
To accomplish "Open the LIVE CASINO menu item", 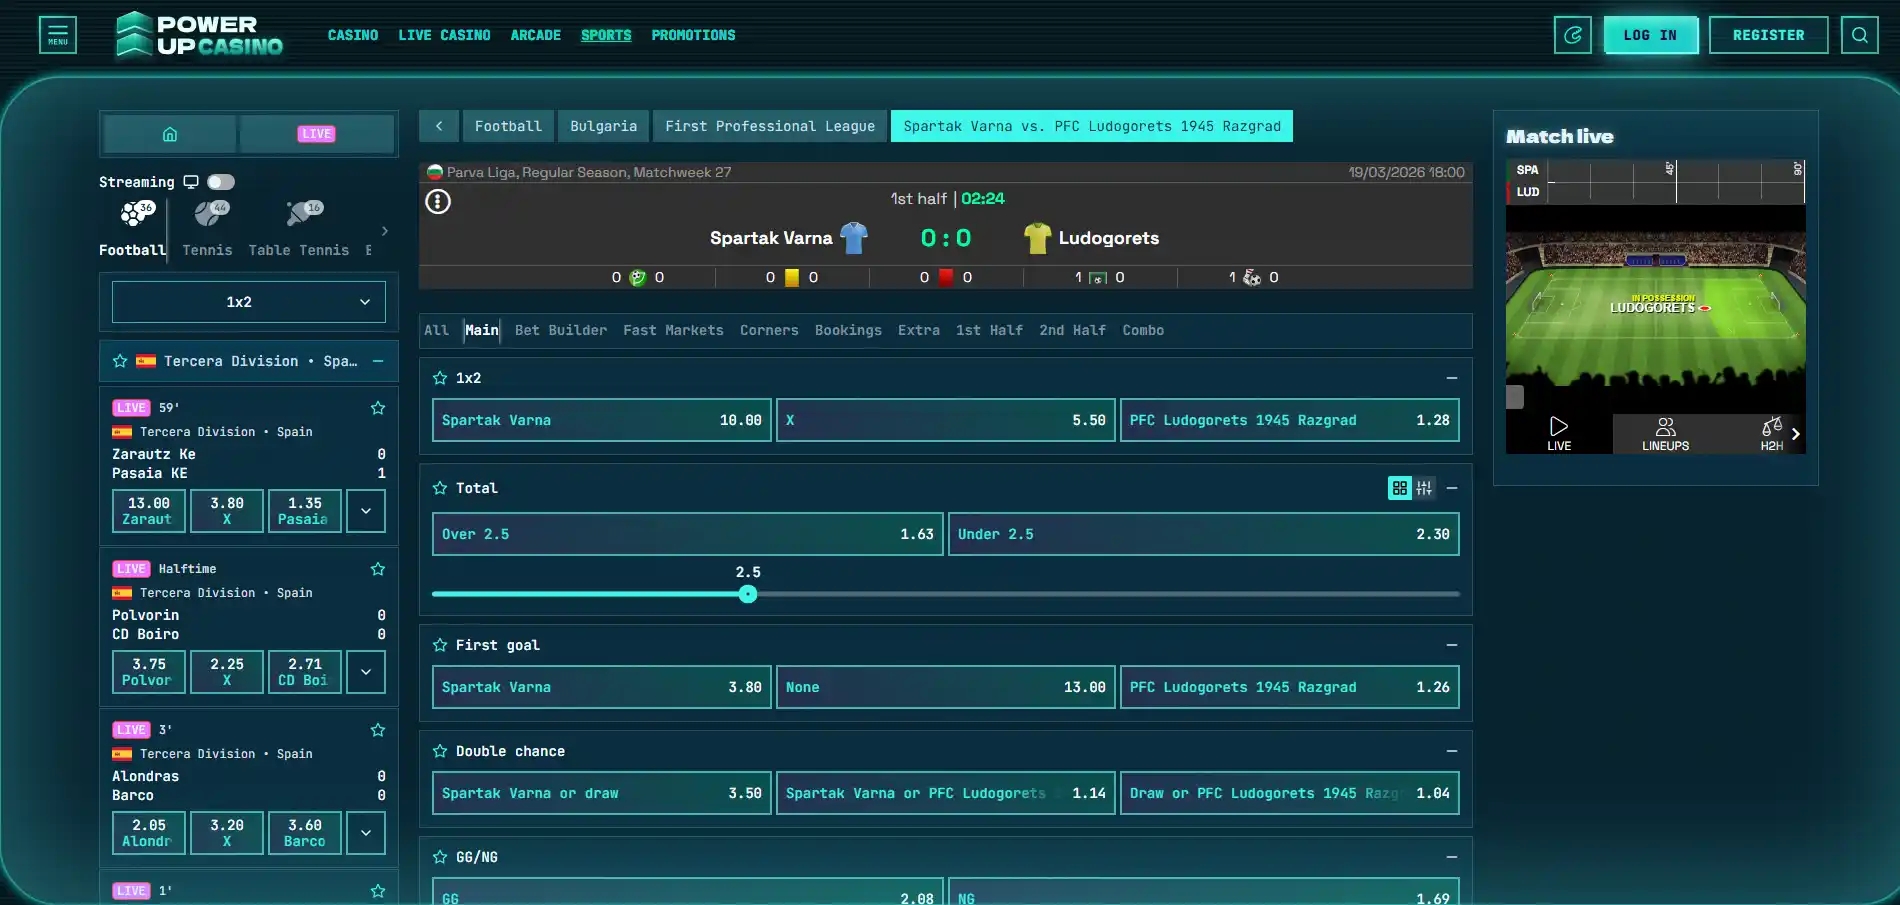I will coord(445,35).
